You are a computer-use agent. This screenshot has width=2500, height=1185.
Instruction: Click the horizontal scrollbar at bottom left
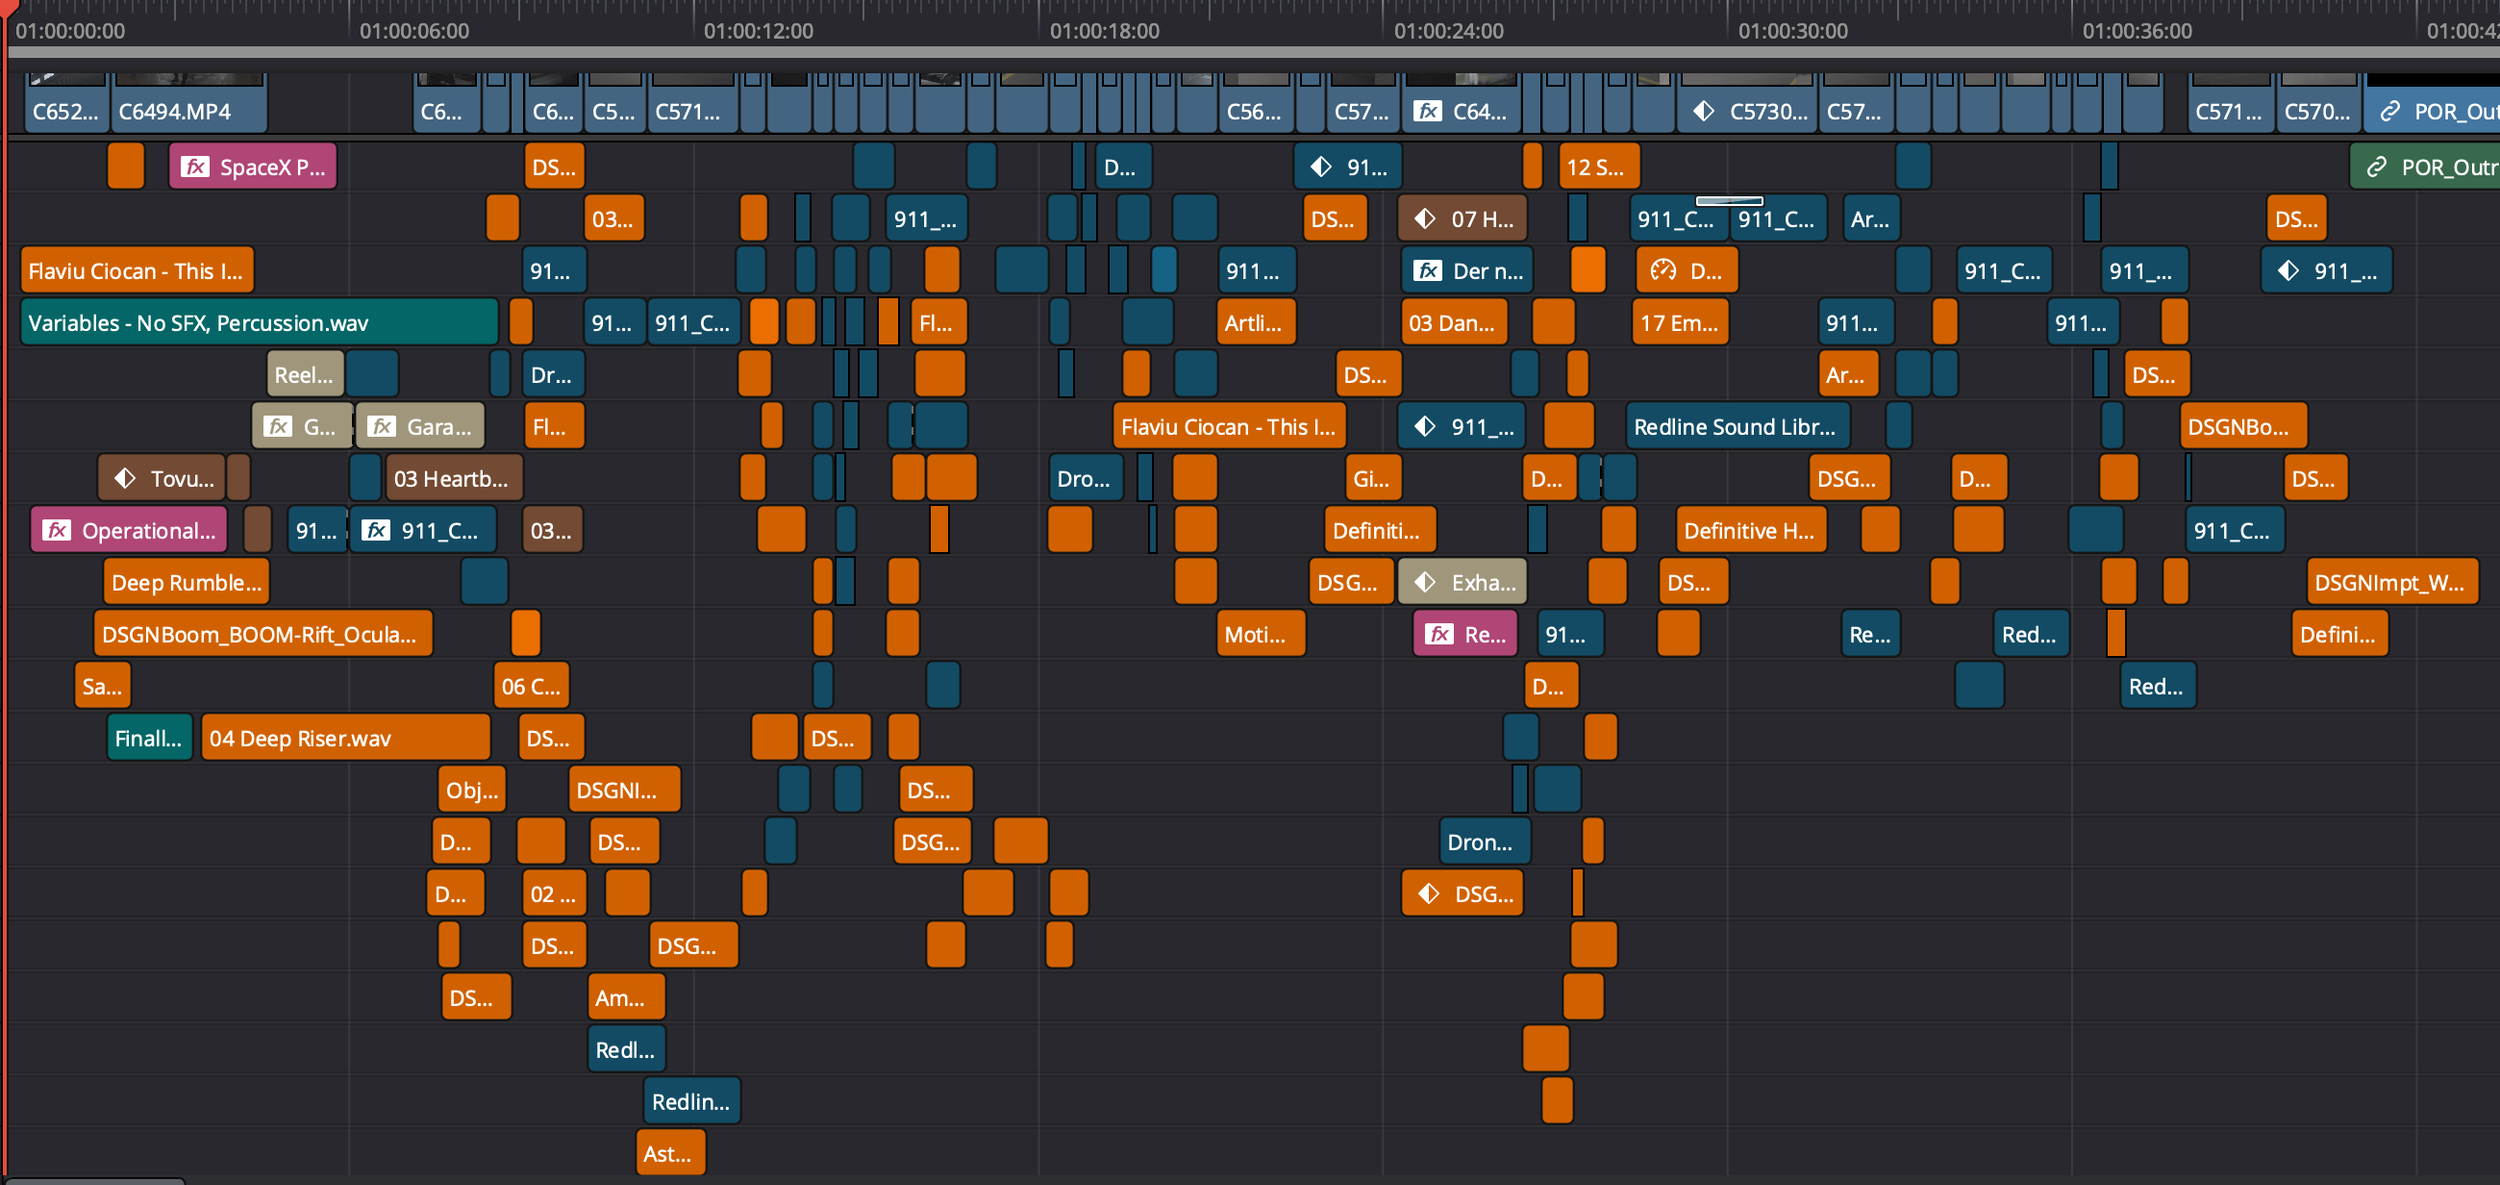pyautogui.click(x=95, y=1181)
